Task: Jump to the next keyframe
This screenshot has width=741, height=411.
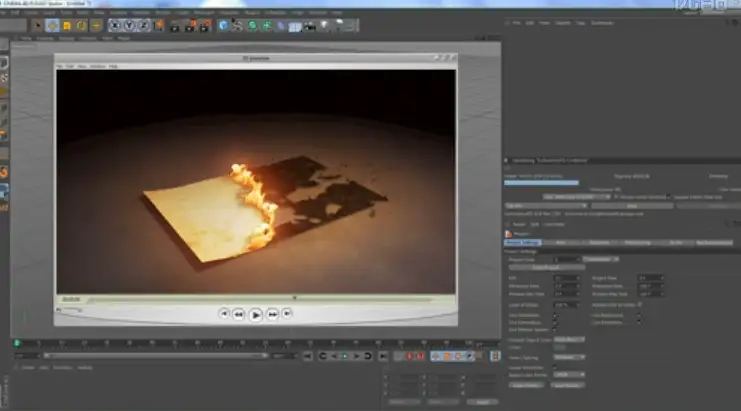Action: click(368, 356)
